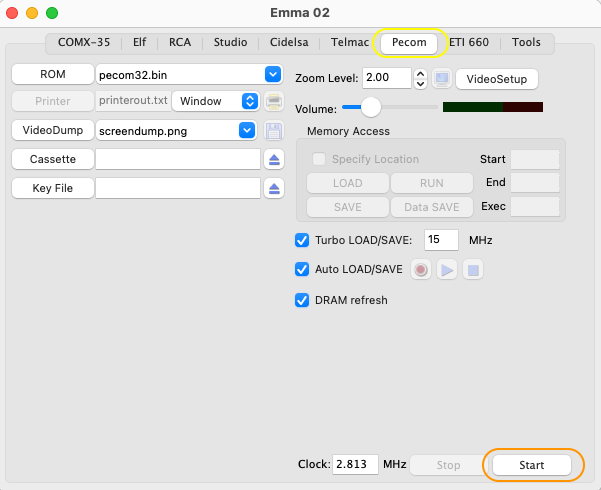Image resolution: width=601 pixels, height=490 pixels.
Task: Open the ROM file dropdown arrow
Action: (273, 74)
